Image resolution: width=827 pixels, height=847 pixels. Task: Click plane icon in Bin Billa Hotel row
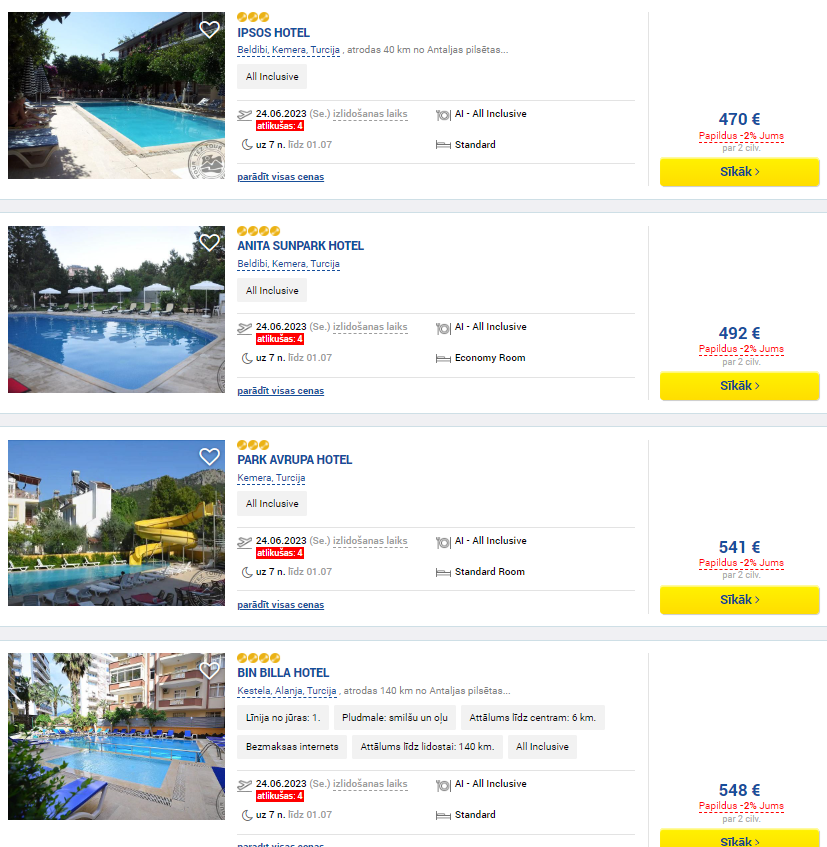pyautogui.click(x=245, y=784)
